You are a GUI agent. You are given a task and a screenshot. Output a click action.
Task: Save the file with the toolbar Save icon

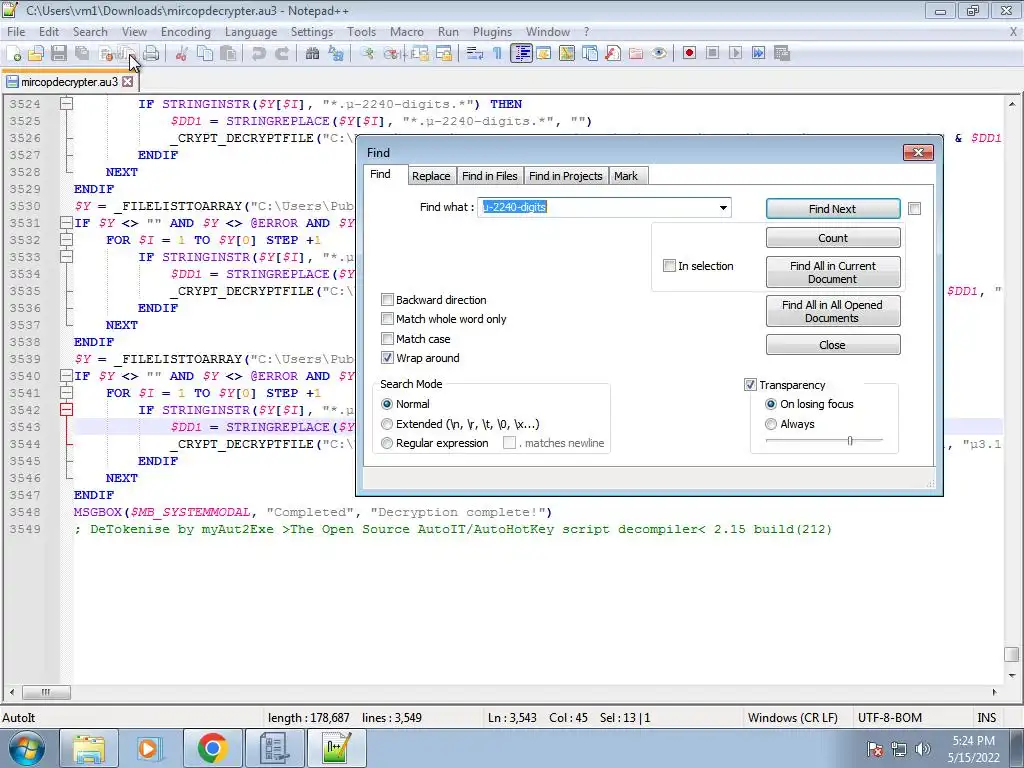59,54
